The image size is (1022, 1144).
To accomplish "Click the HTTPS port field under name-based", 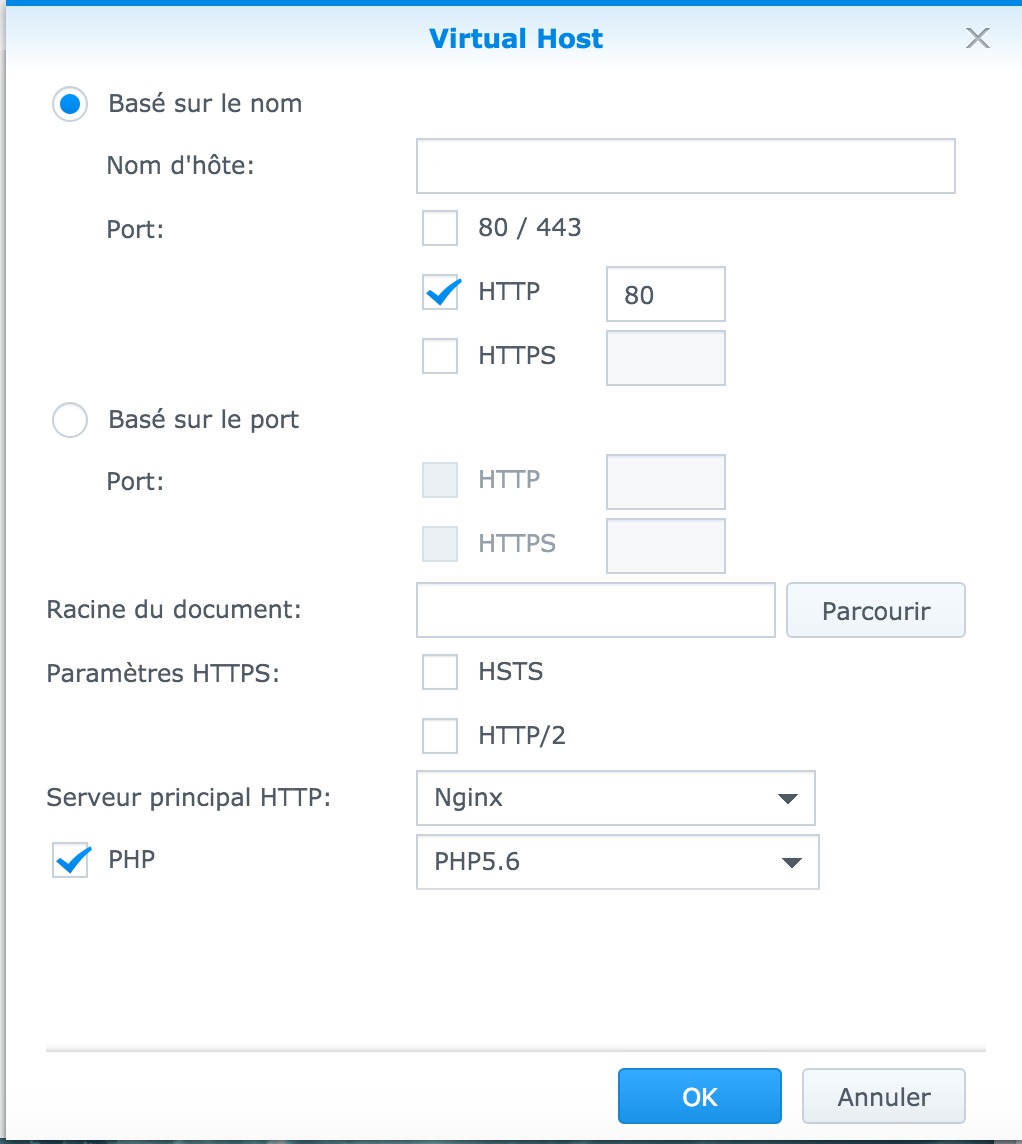I will point(666,358).
